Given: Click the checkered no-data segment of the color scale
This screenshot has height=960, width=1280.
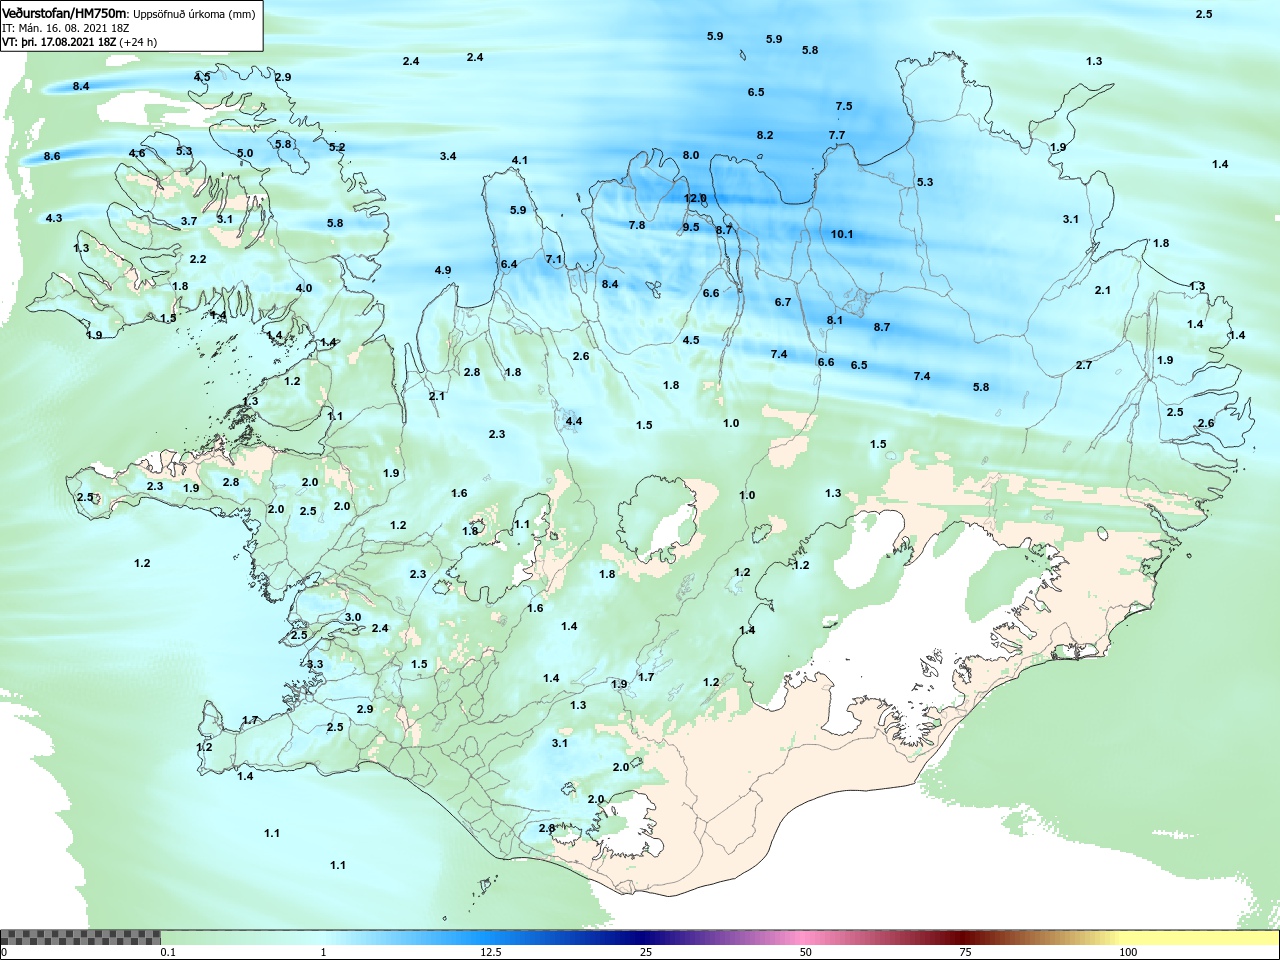Looking at the screenshot, I should pyautogui.click(x=80, y=938).
